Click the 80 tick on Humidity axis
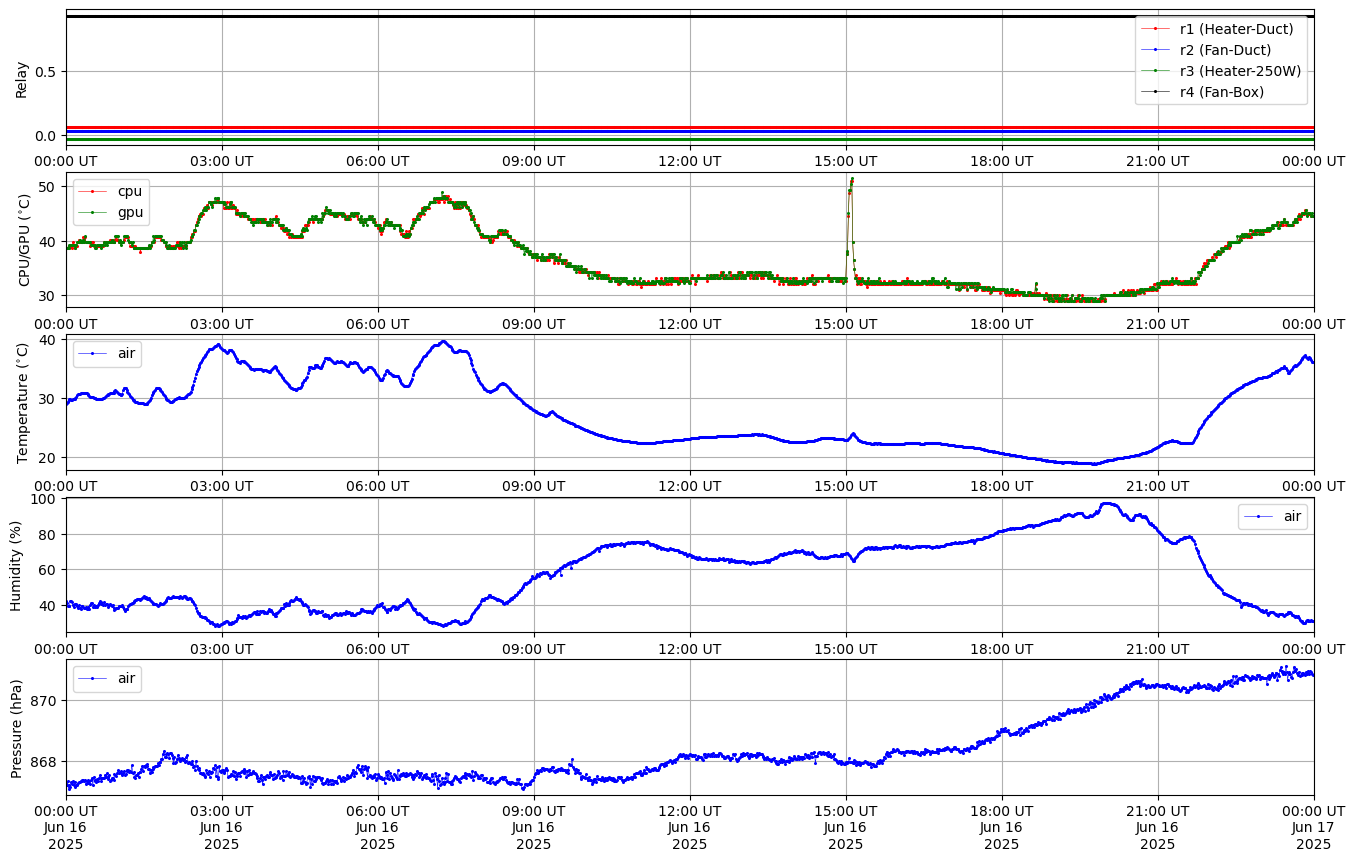This screenshot has height=861, width=1355. [x=50, y=534]
